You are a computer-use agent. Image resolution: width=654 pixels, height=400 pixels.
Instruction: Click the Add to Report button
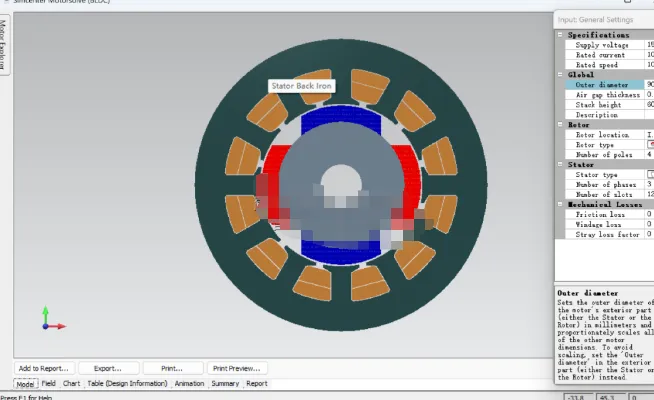point(44,368)
